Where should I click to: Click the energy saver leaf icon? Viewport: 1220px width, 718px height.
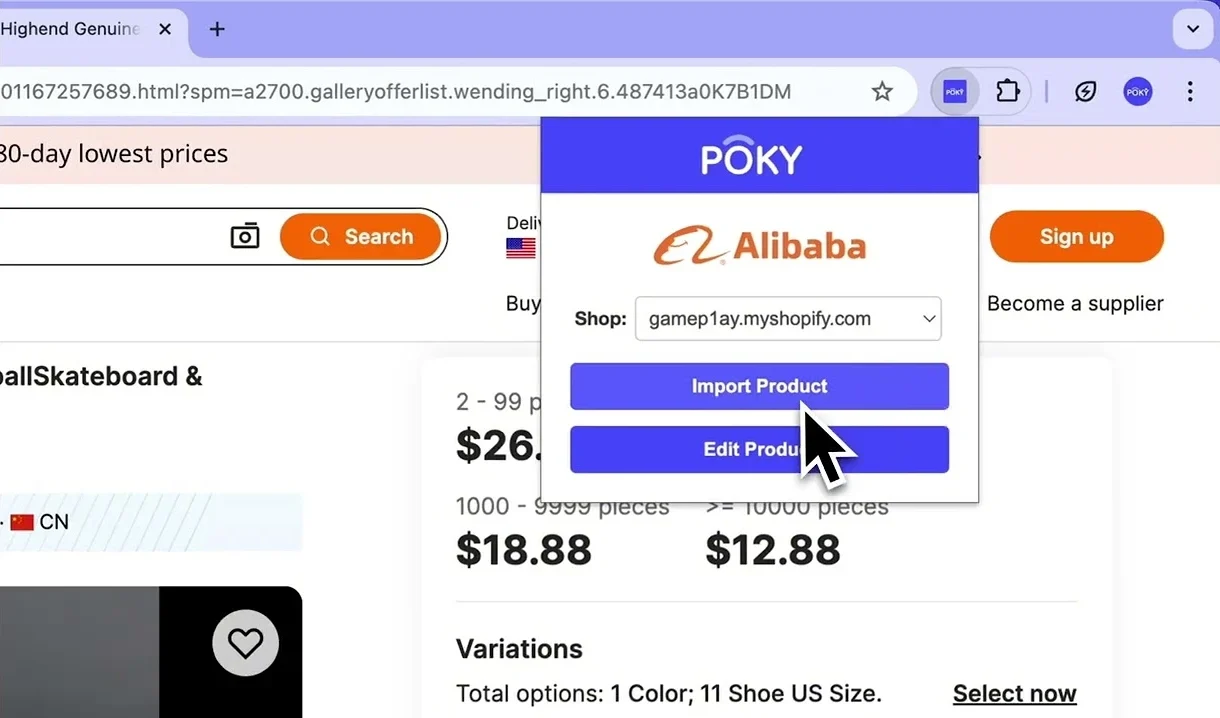[1085, 91]
